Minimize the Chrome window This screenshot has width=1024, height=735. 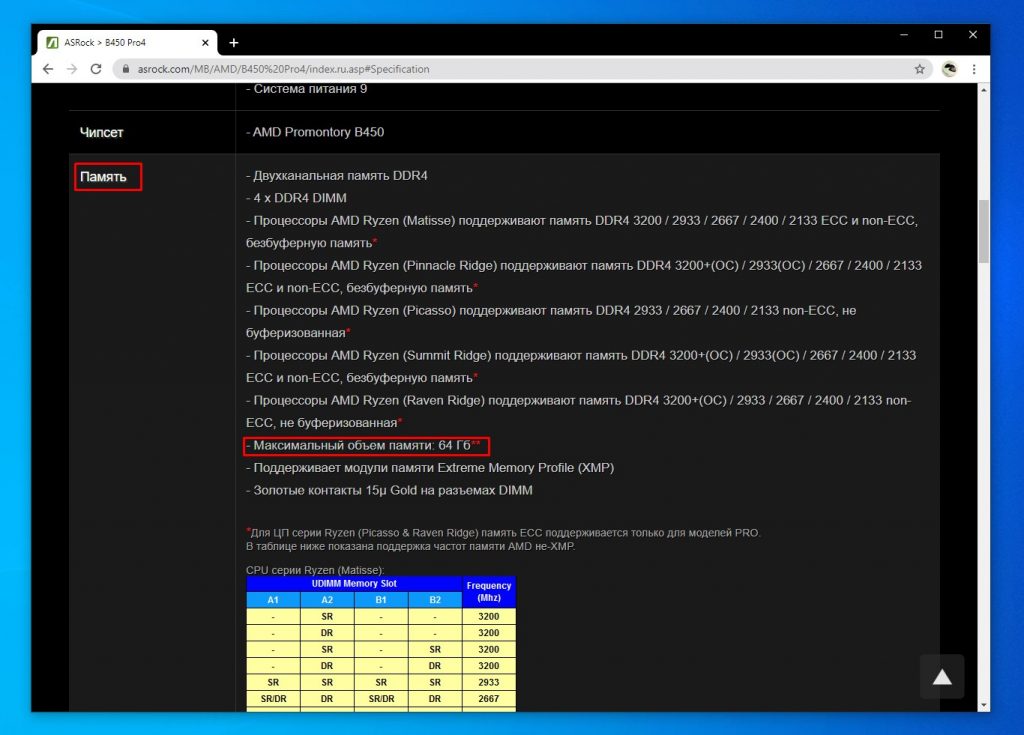pyautogui.click(x=904, y=35)
